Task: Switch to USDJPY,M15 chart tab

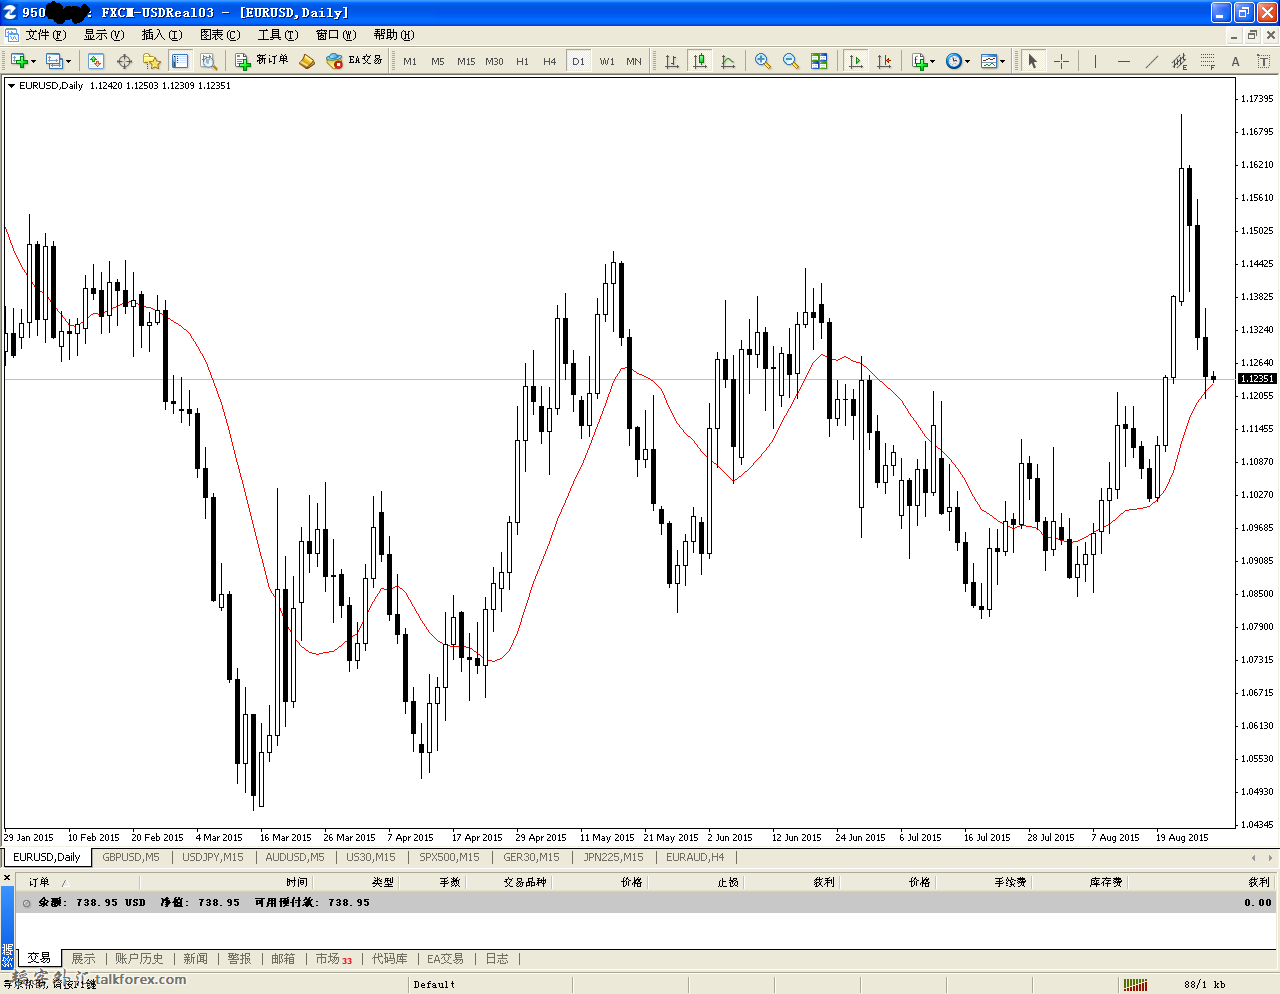Action: coord(213,857)
